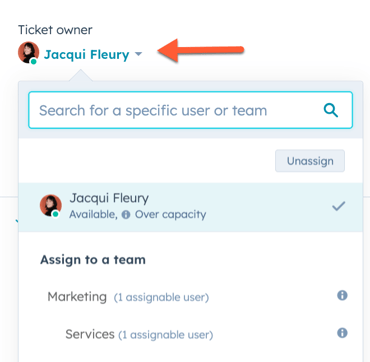
Task: Click the green availability dot in the list row
Action: [56, 214]
